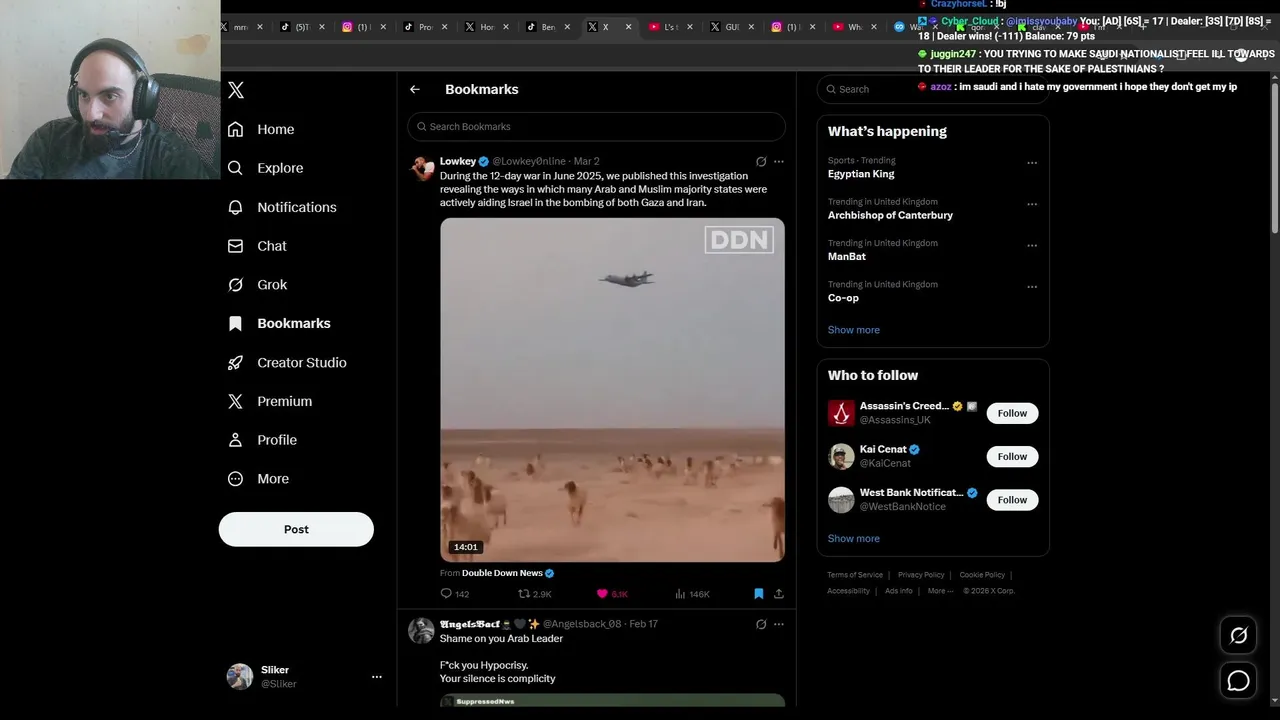Open more options for ManBat trend
The height and width of the screenshot is (720, 1280).
tap(1032, 246)
